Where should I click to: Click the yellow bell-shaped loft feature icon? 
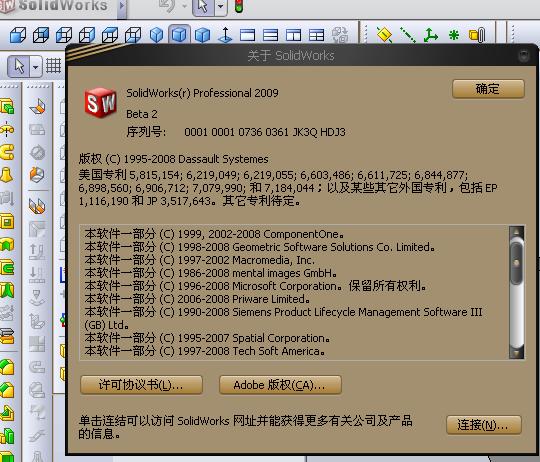7,175
